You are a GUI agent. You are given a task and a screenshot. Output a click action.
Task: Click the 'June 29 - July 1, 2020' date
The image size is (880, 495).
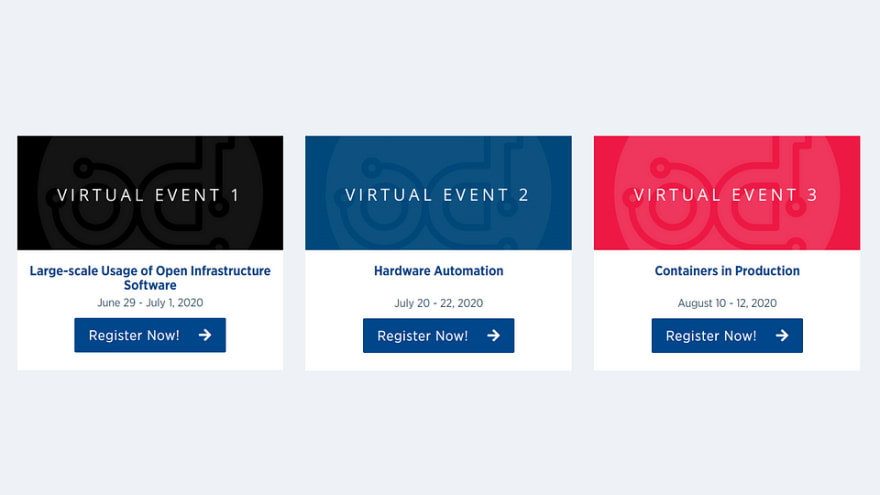click(150, 302)
